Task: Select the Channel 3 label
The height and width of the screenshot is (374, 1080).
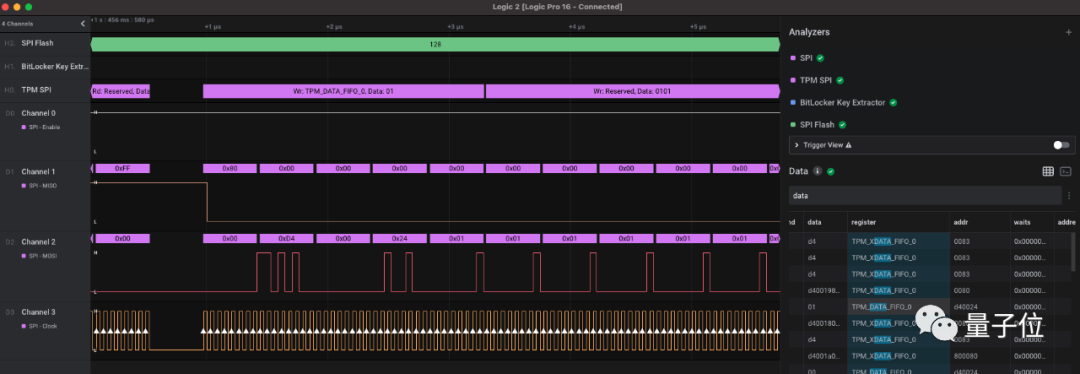Action: pyautogui.click(x=39, y=312)
